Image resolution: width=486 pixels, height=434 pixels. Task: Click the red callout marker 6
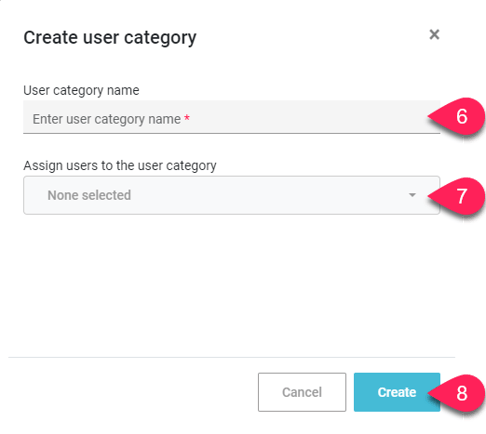(458, 116)
